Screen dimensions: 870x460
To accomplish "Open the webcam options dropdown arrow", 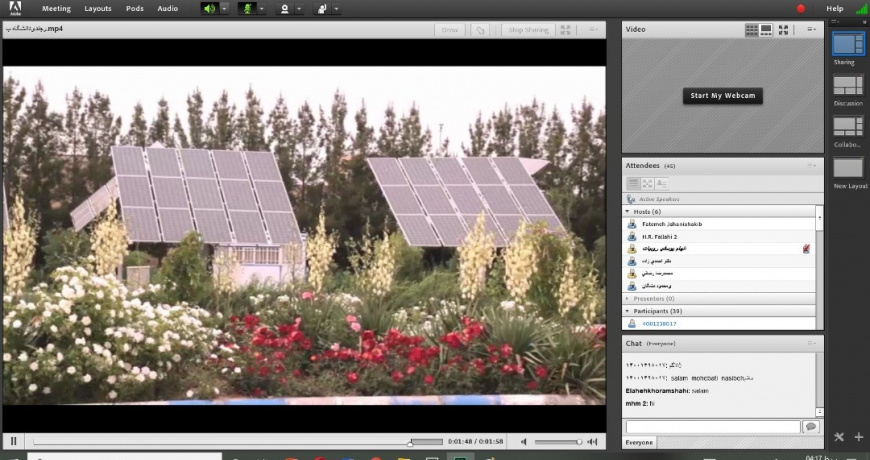I will click(x=299, y=9).
